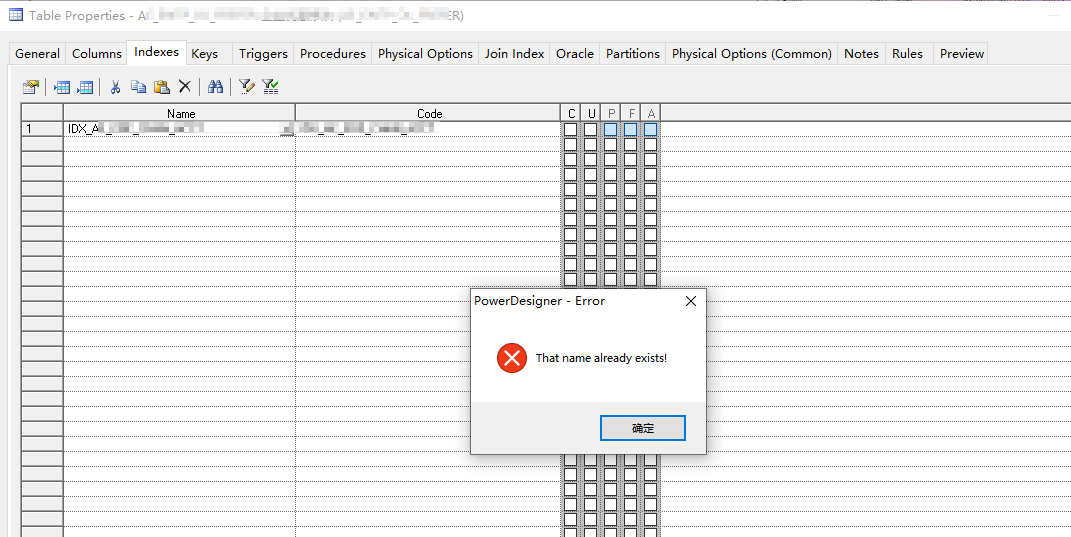Screen dimensions: 1071x537
Task: Toggle the Enable Filter icon
Action: pos(270,87)
